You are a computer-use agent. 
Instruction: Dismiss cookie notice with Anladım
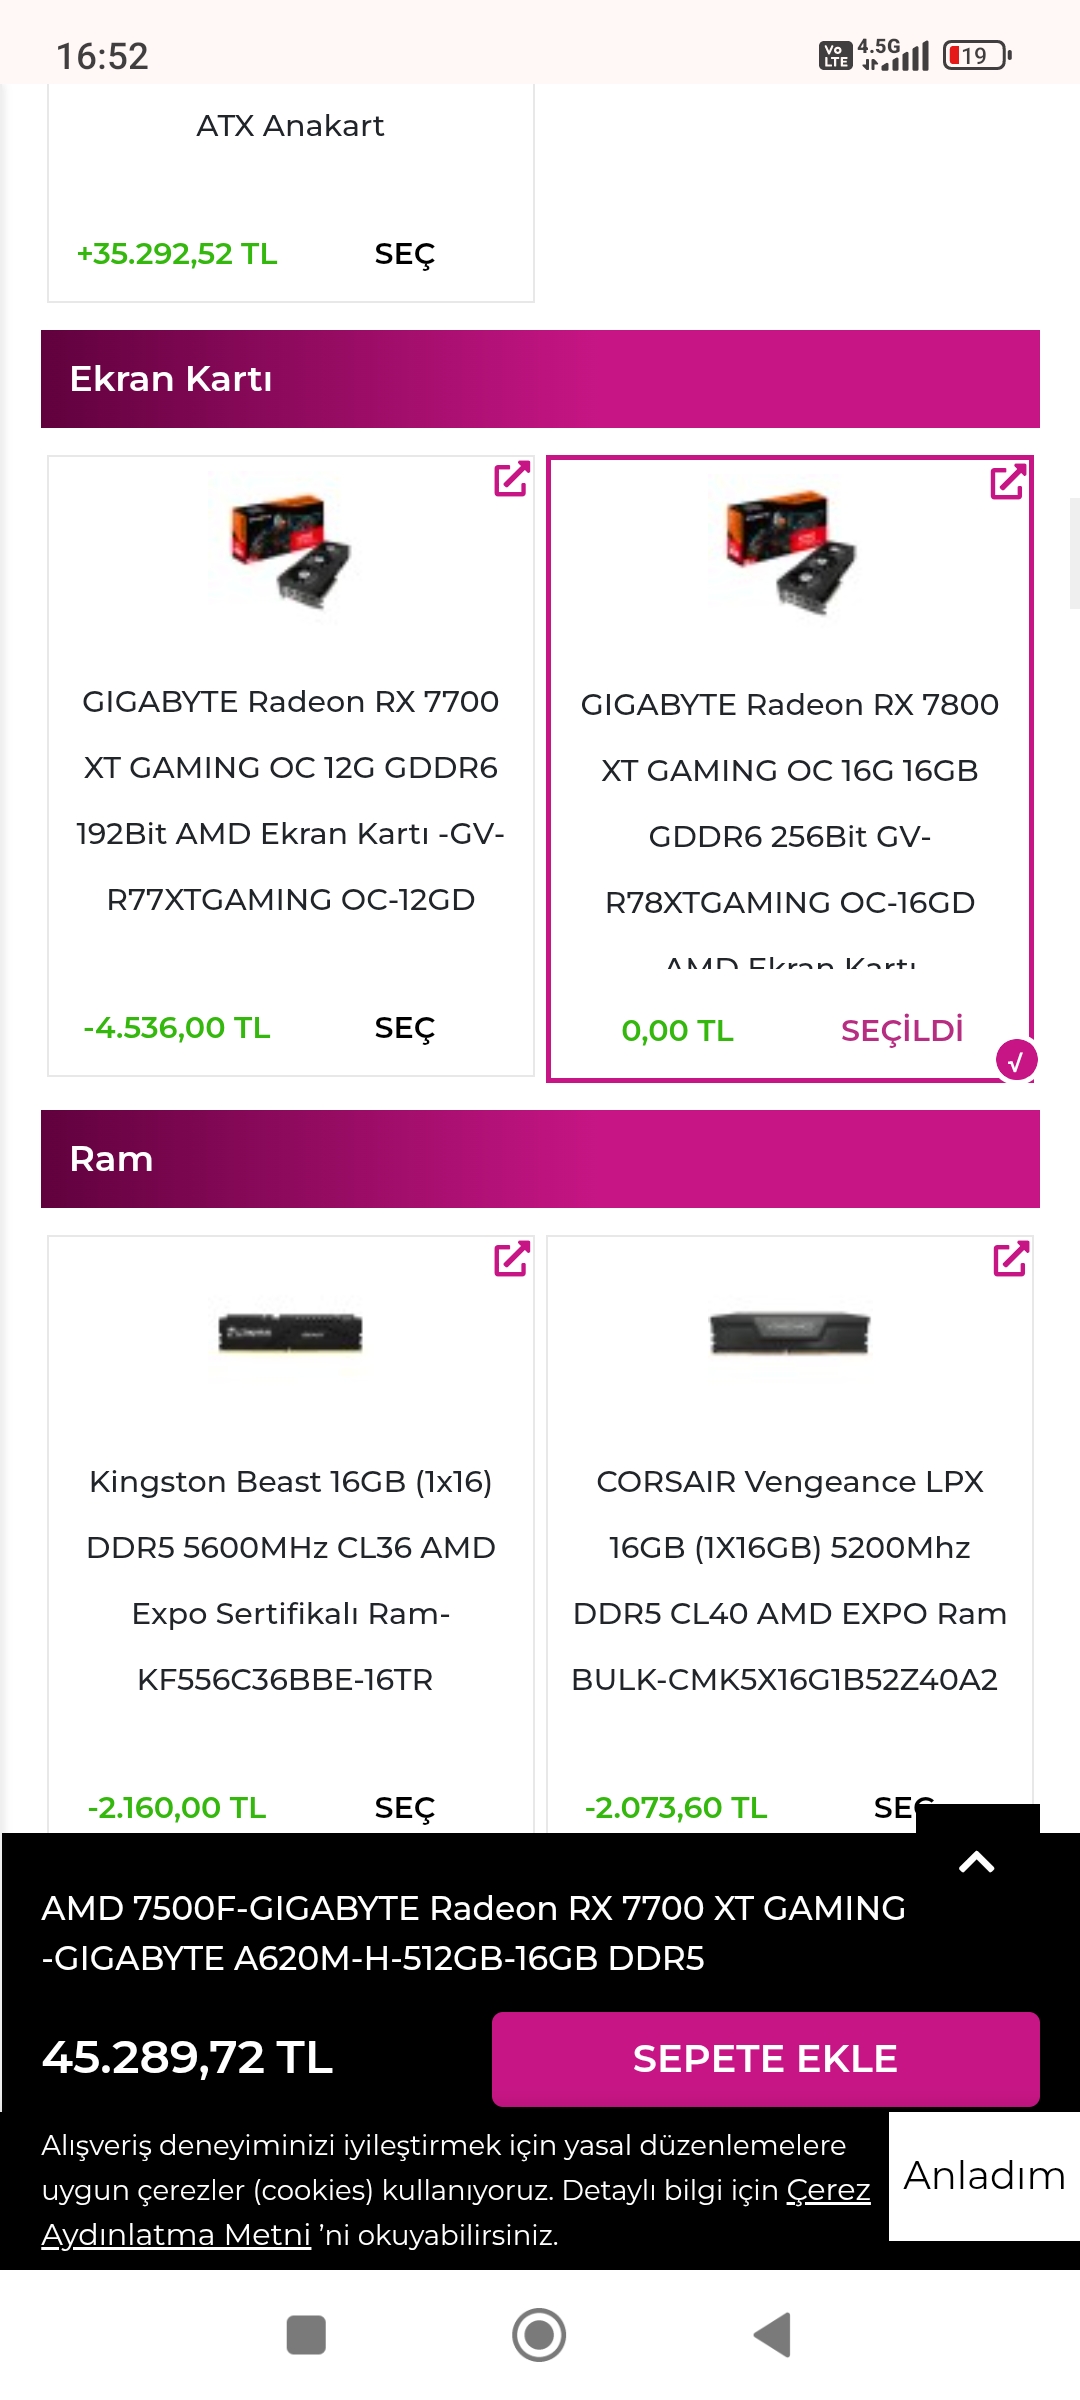[984, 2176]
